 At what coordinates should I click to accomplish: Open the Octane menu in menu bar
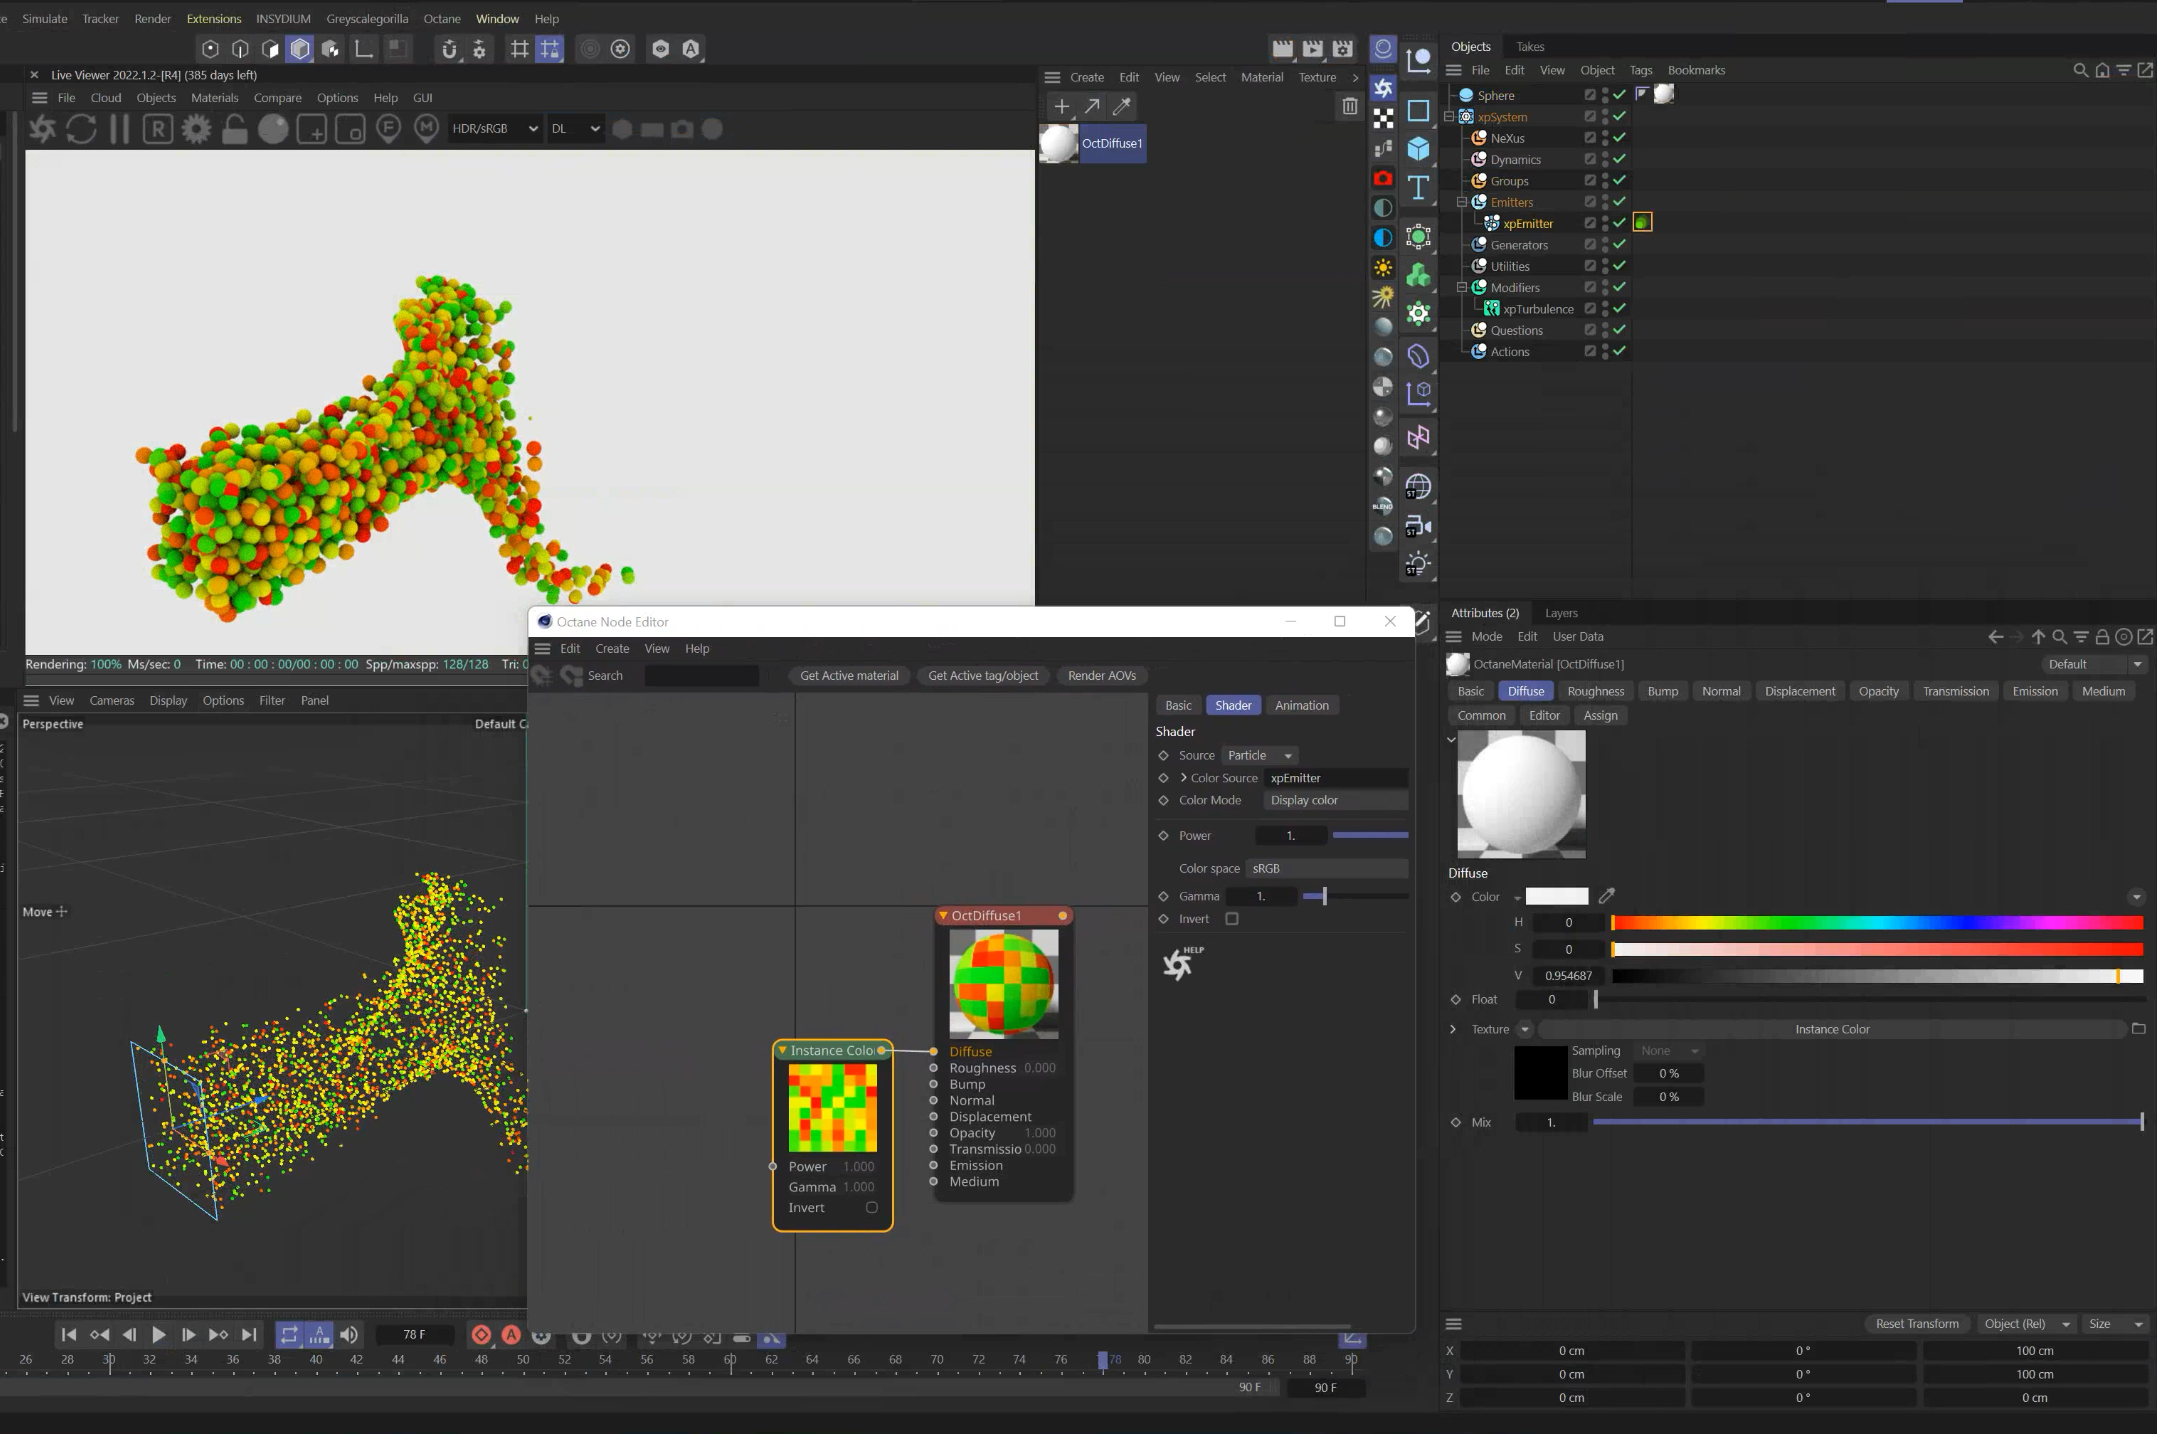coord(441,19)
